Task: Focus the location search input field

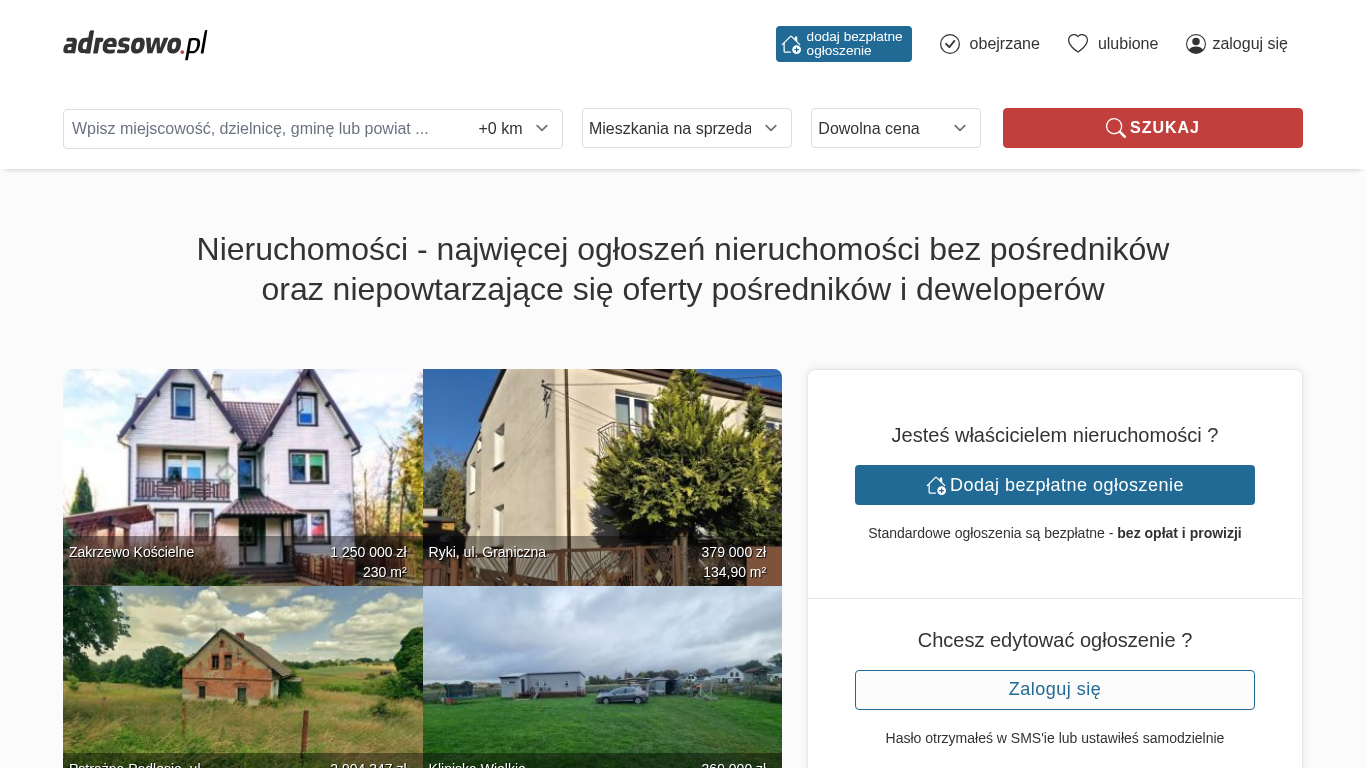Action: [265, 128]
